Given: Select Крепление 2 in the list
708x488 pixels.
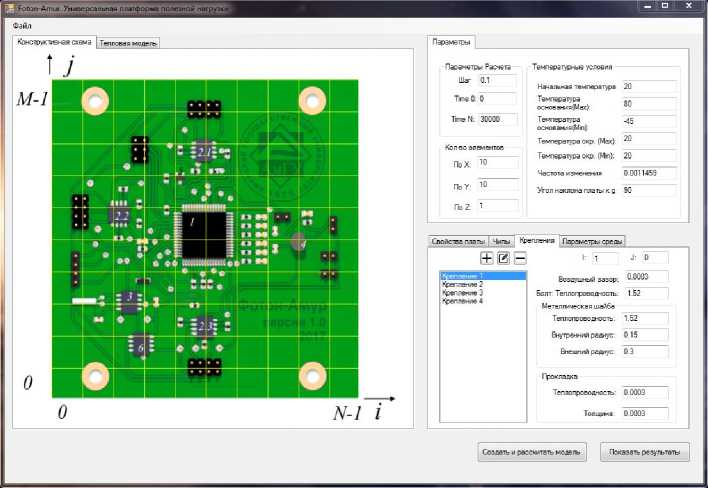Looking at the screenshot, I should [x=462, y=284].
